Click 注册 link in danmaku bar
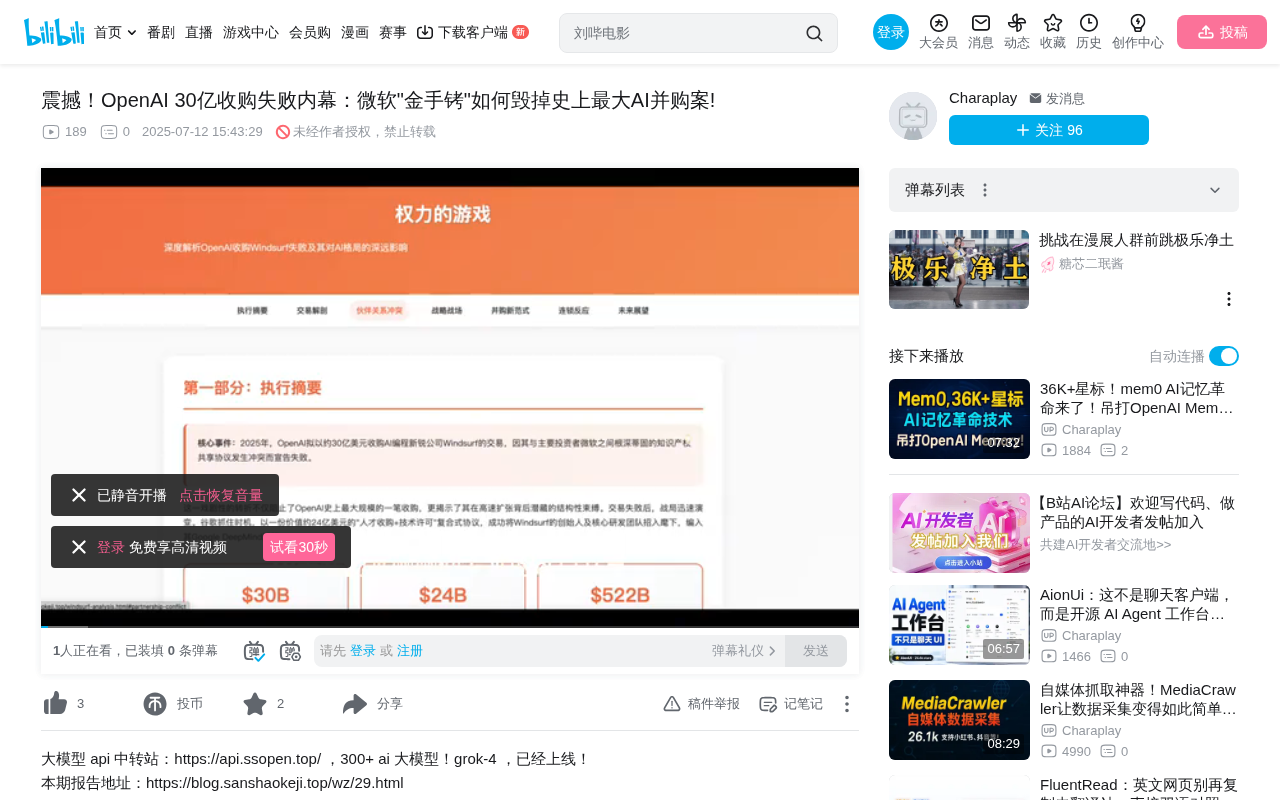This screenshot has height=800, width=1280. (x=410, y=651)
